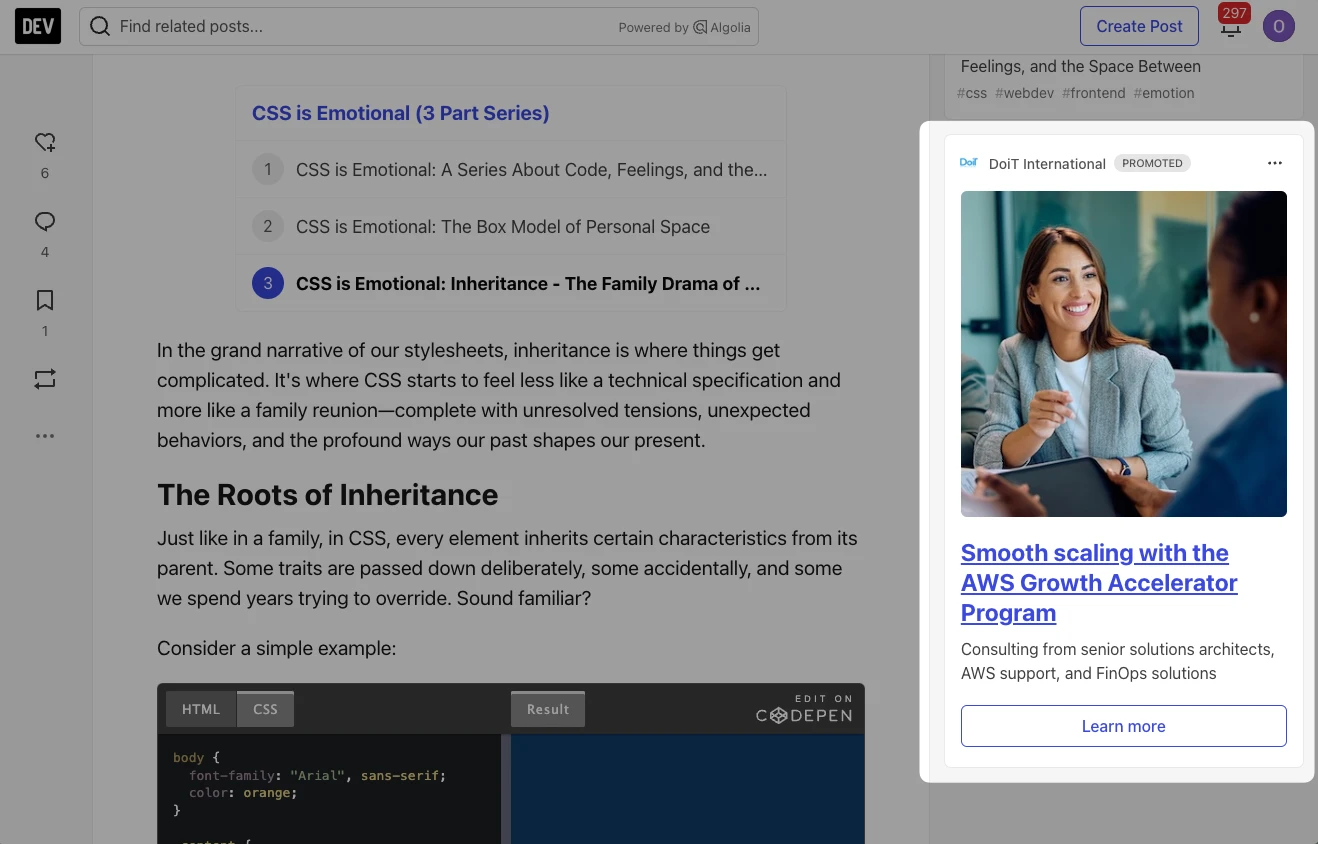Switch to the CSS tab in CodePen

coord(265,709)
